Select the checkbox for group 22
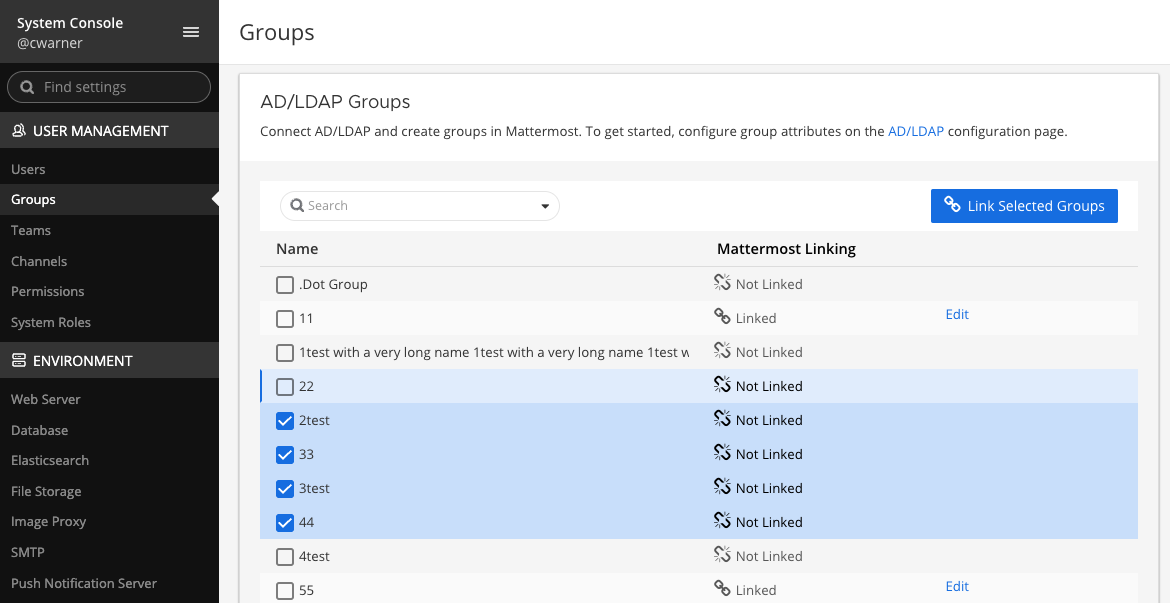Image resolution: width=1170 pixels, height=603 pixels. click(285, 386)
